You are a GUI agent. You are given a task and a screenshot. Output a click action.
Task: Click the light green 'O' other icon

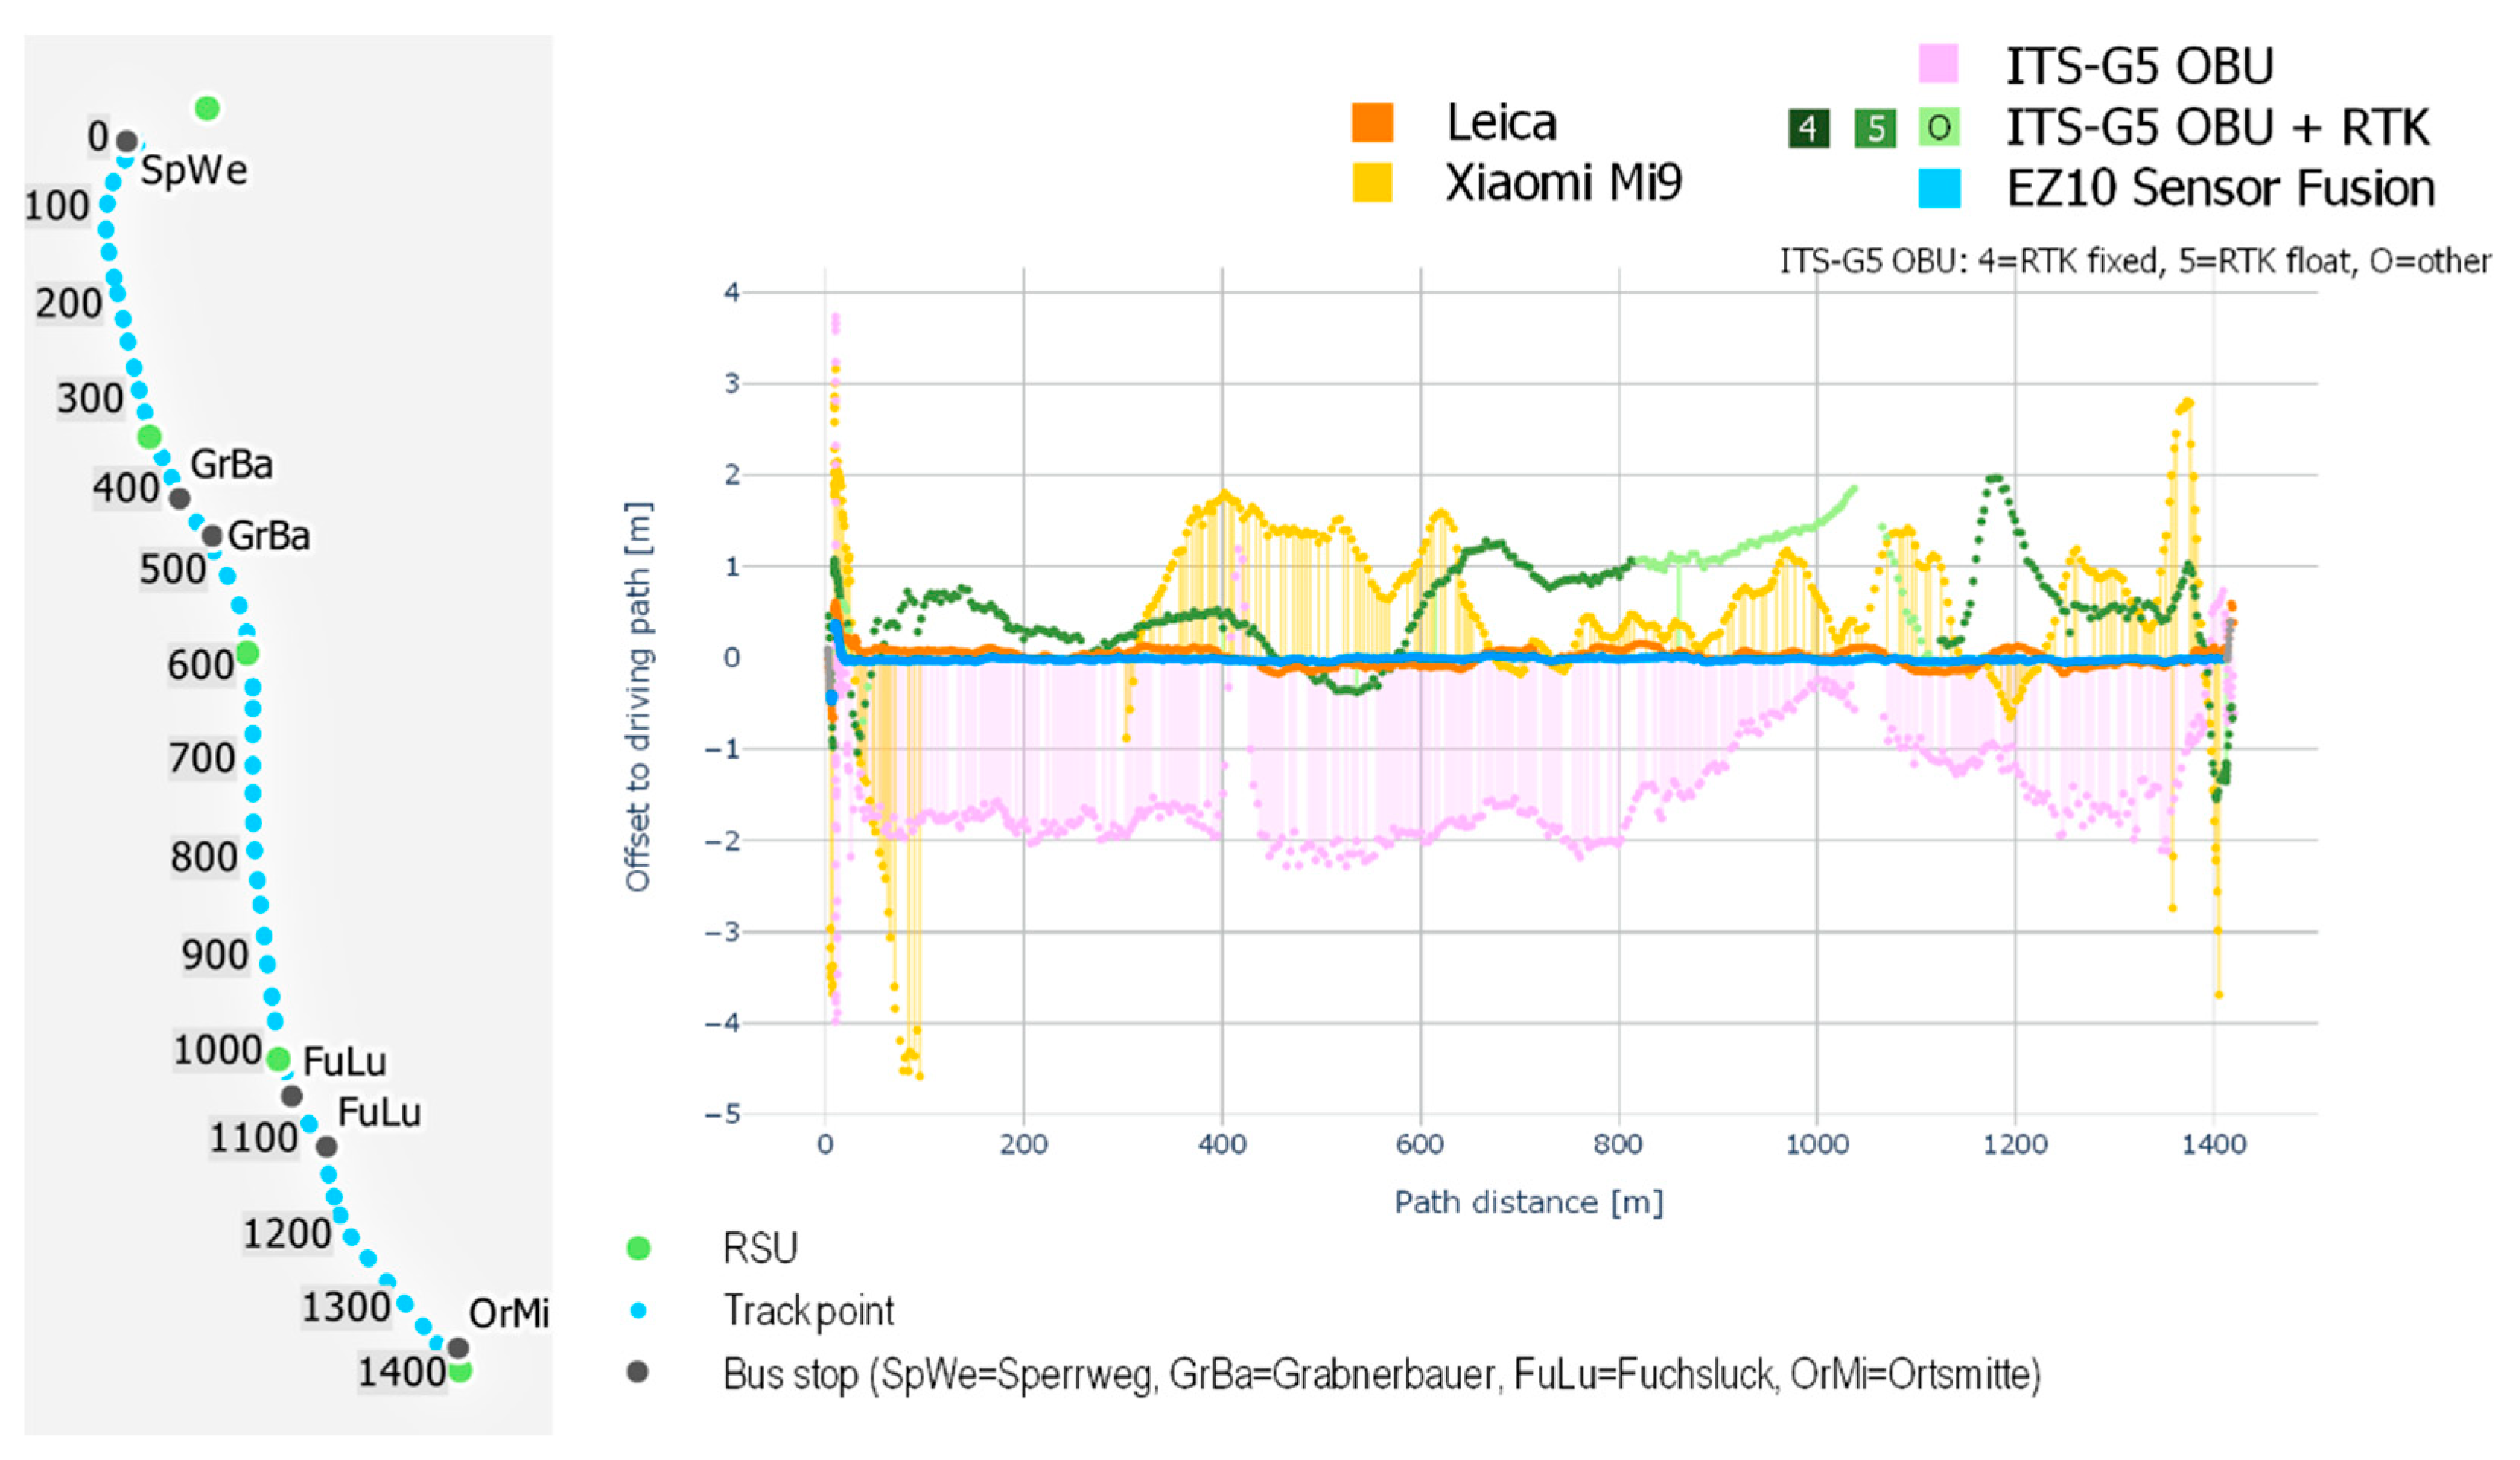point(1938,127)
